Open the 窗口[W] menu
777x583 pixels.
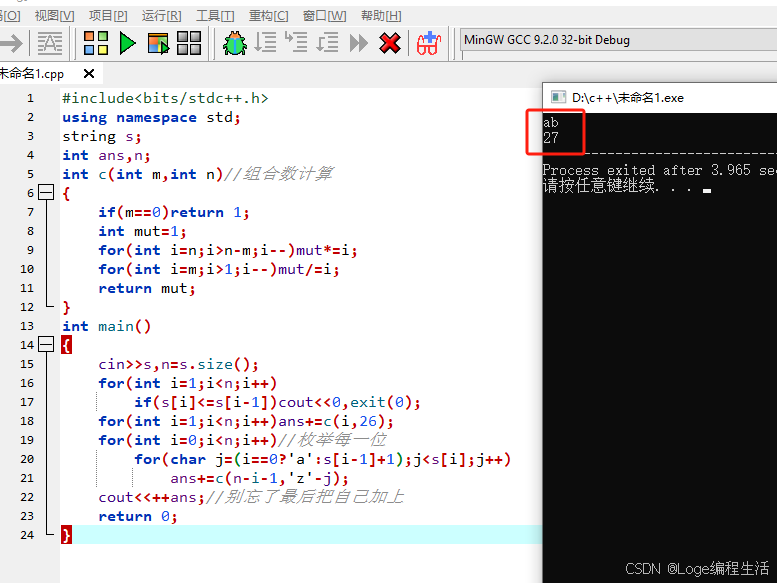(x=325, y=16)
